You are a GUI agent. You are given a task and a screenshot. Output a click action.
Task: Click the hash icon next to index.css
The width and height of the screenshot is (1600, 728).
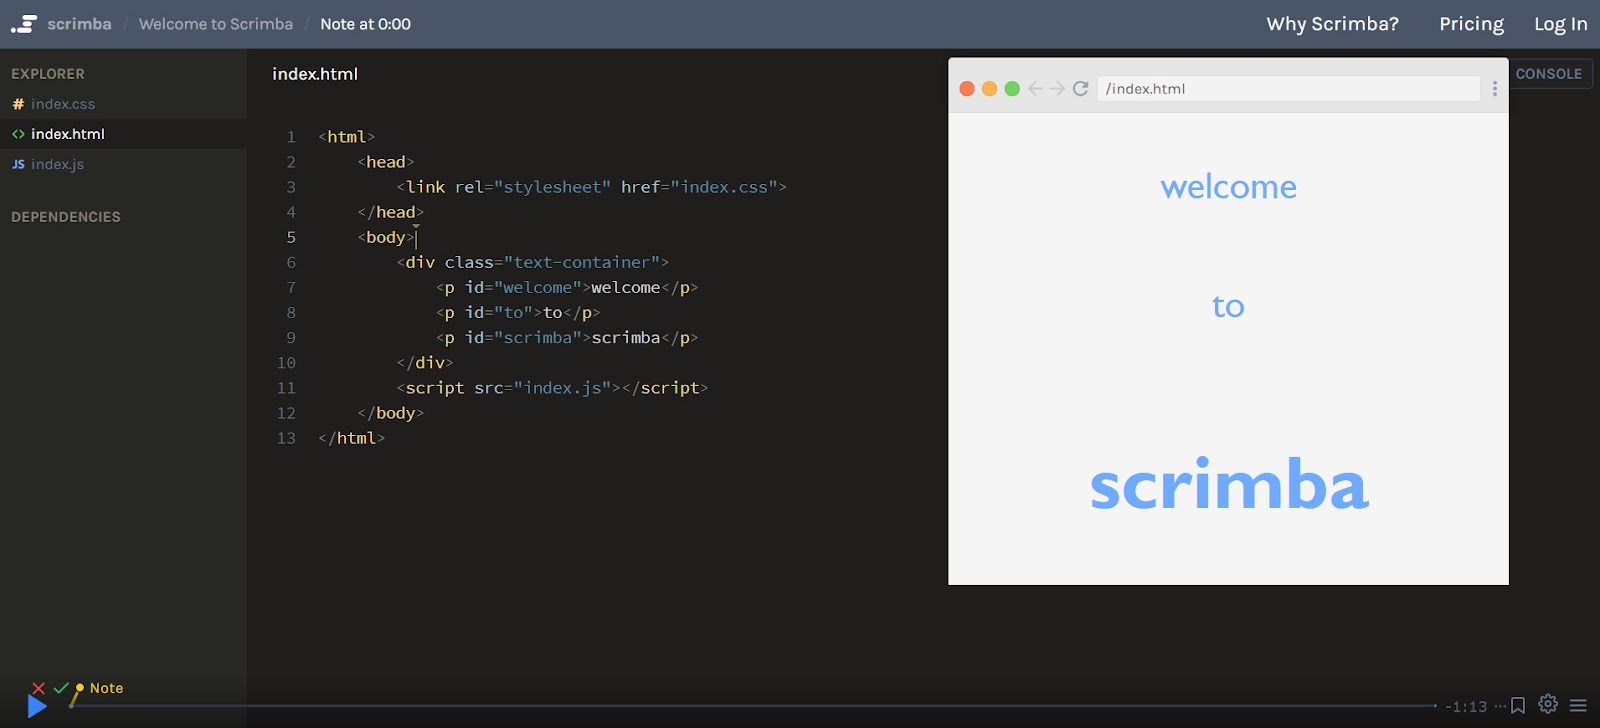18,104
